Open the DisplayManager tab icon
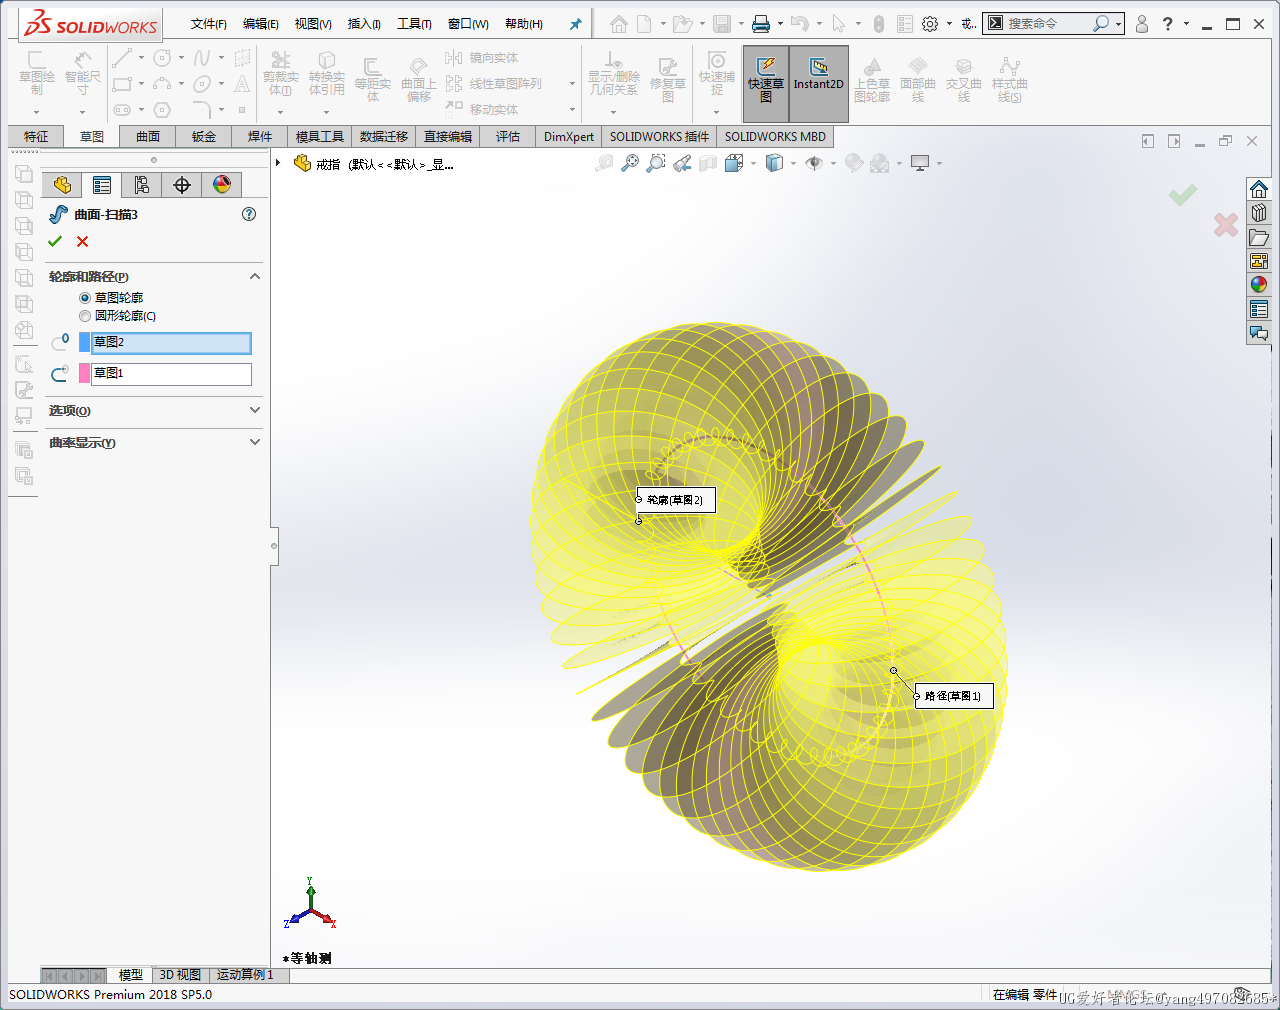 [x=222, y=185]
